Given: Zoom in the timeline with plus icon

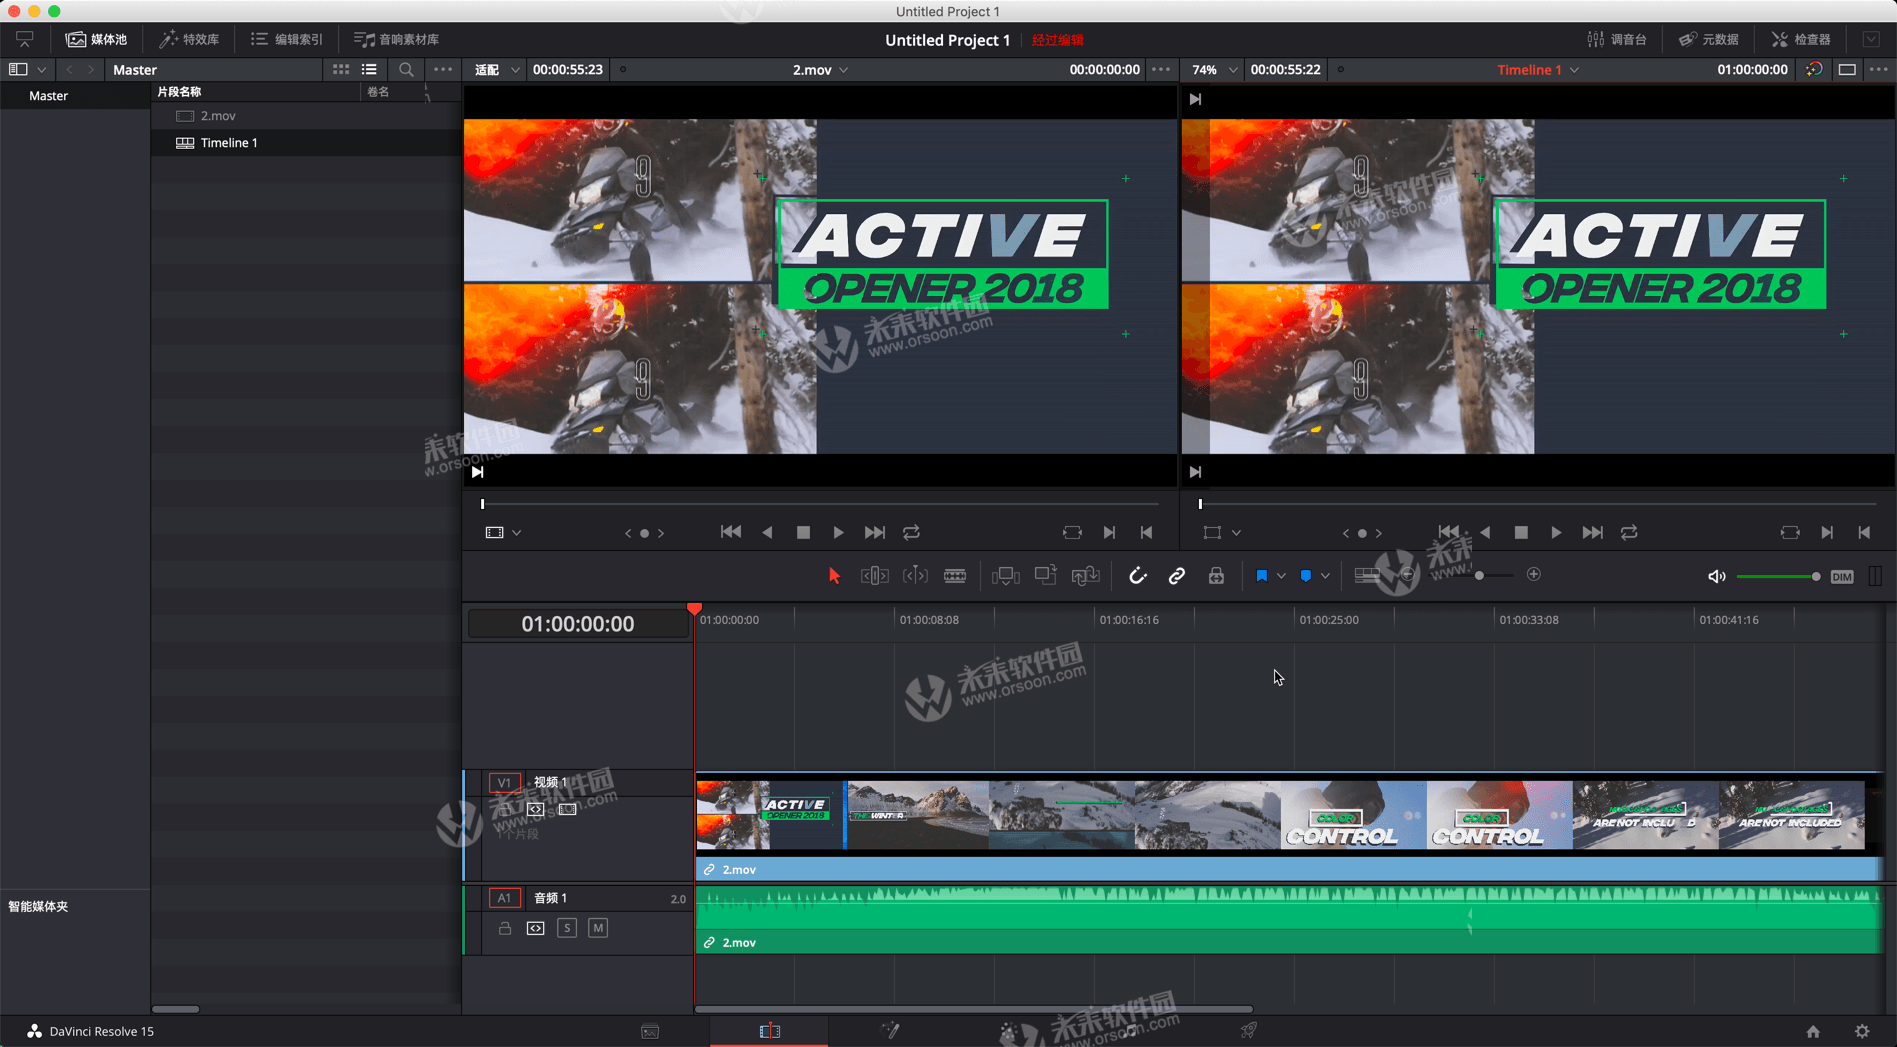Looking at the screenshot, I should click(x=1534, y=575).
